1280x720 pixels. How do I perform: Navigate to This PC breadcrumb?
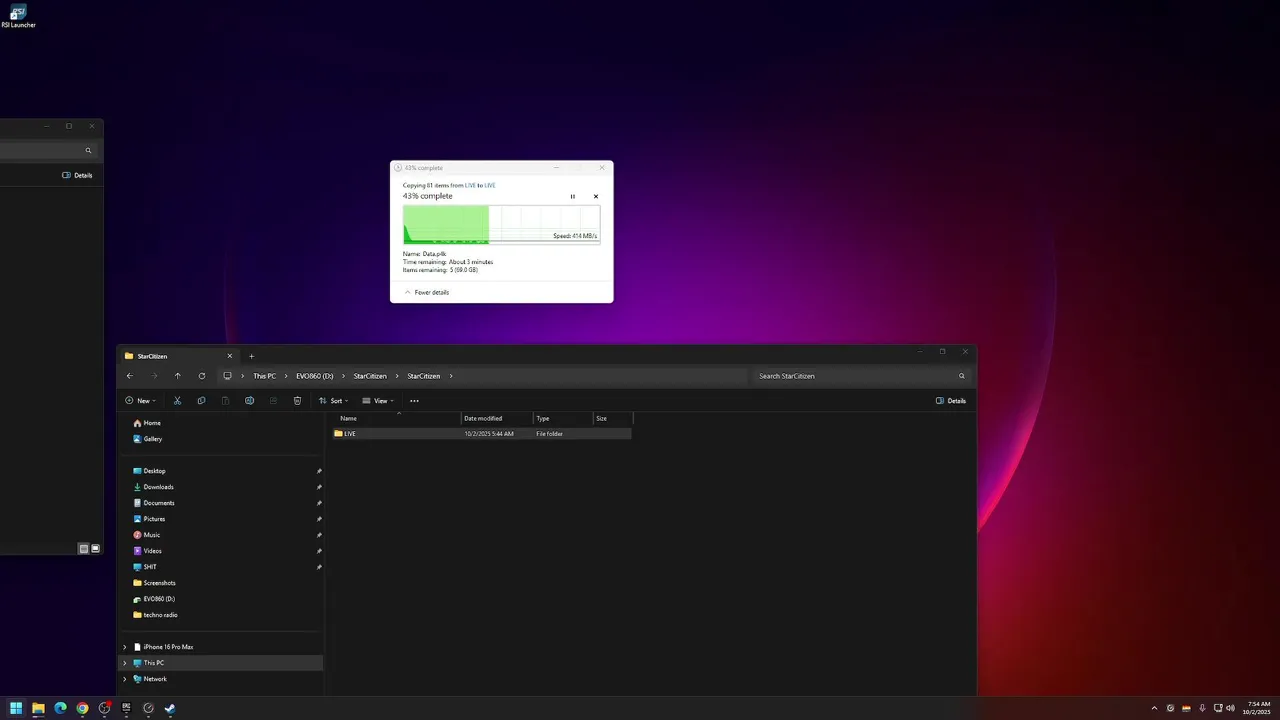click(x=264, y=376)
